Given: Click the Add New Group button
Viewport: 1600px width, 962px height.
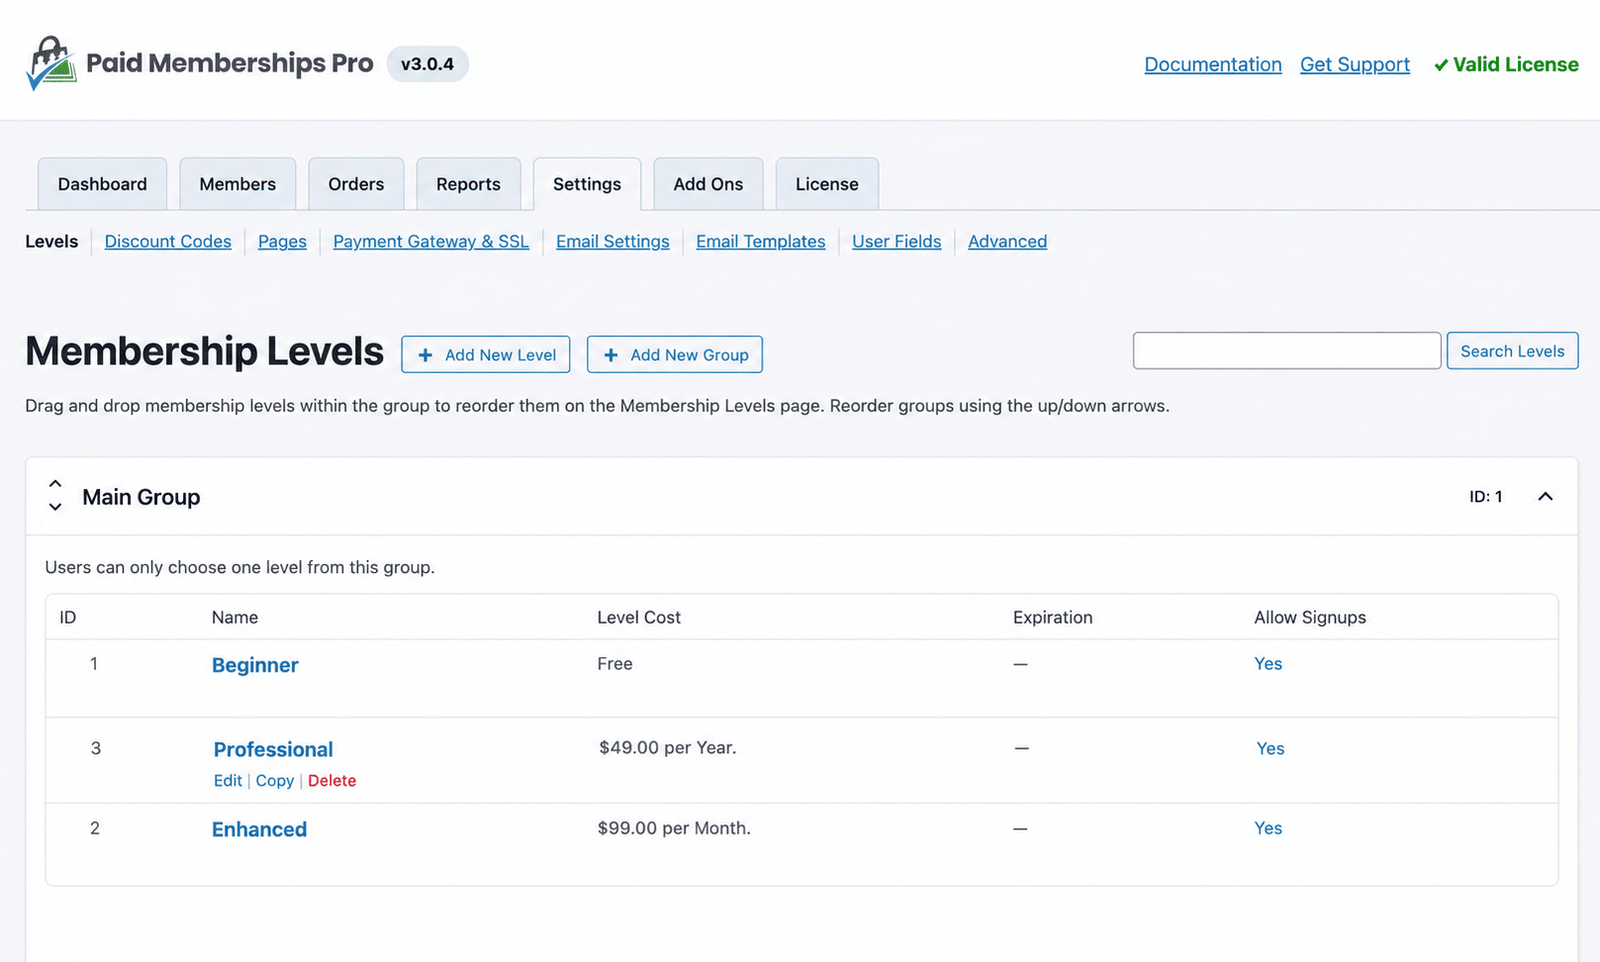Looking at the screenshot, I should 675,355.
